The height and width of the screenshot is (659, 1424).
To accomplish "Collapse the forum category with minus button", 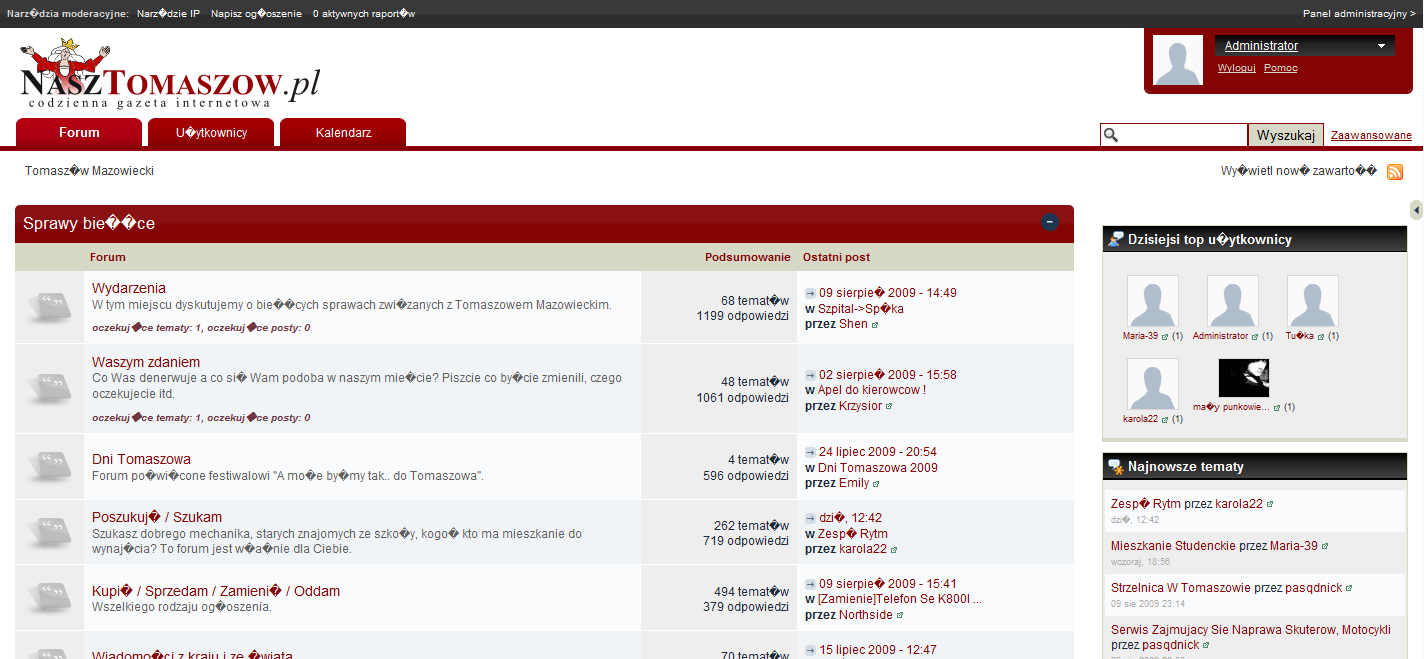I will click(x=1050, y=223).
